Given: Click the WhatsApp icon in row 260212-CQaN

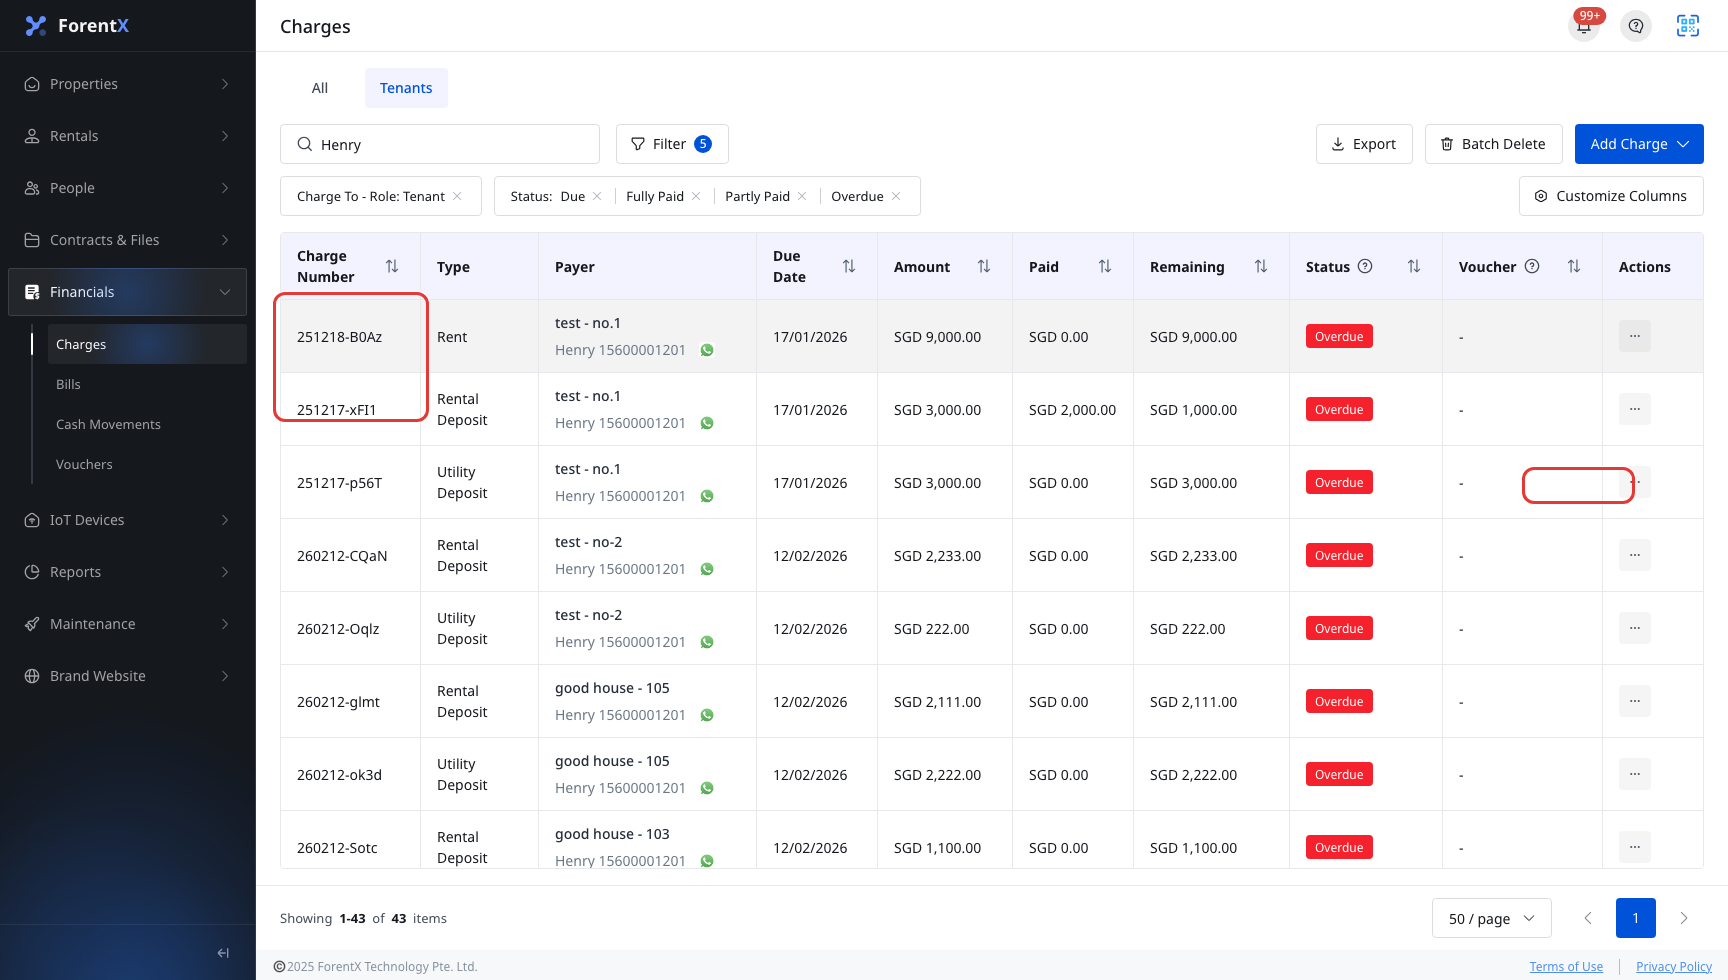Looking at the screenshot, I should coord(707,569).
